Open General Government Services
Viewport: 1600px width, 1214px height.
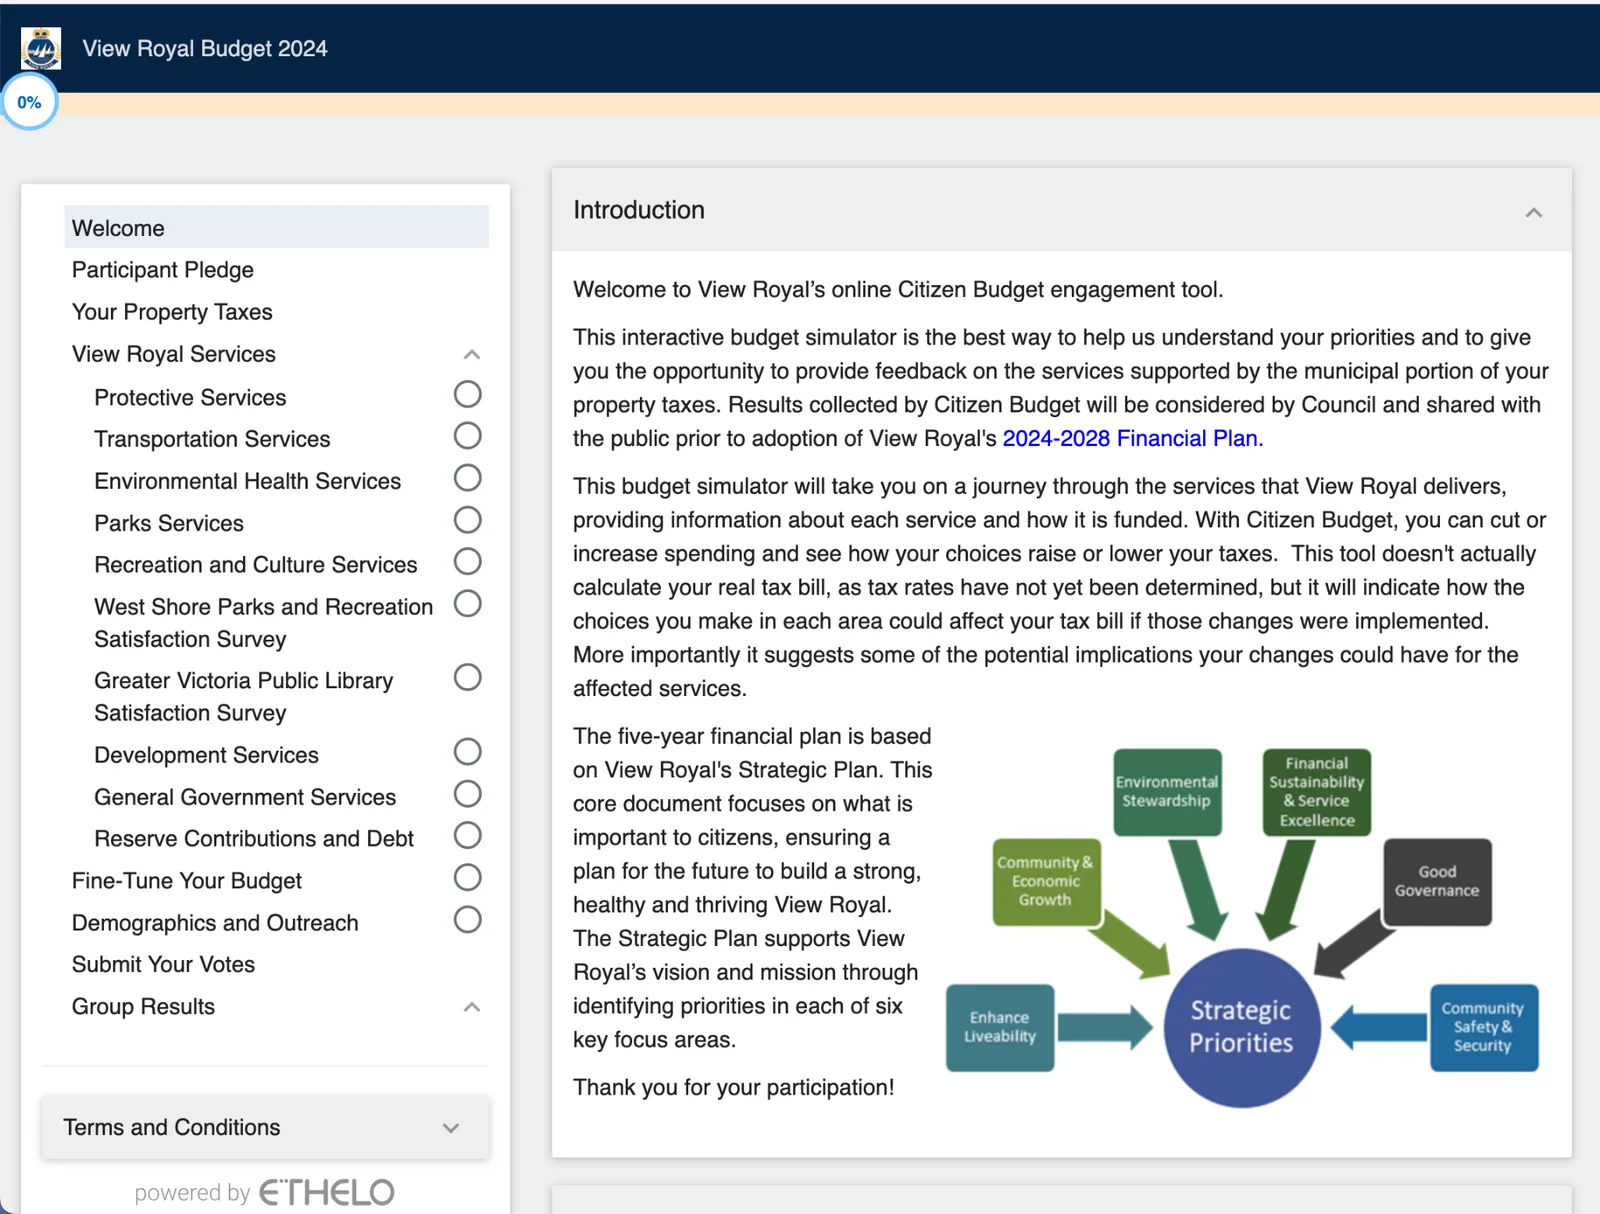245,797
